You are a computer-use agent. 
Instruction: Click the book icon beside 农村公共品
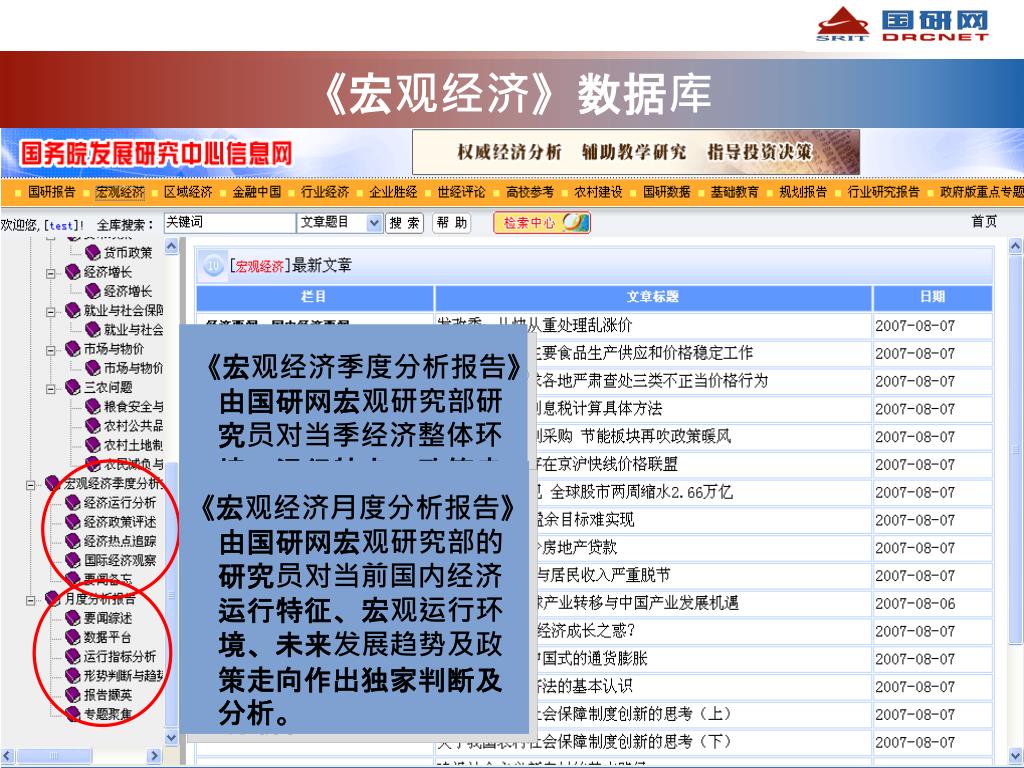click(93, 426)
